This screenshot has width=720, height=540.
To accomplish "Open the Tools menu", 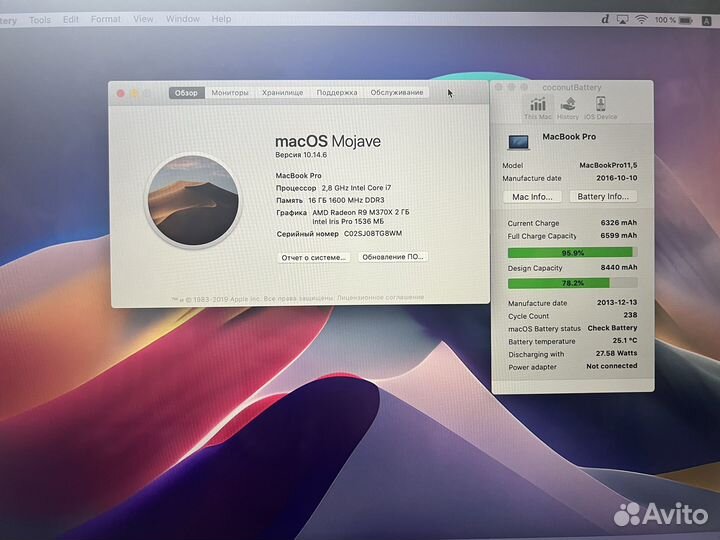I will click(x=40, y=20).
